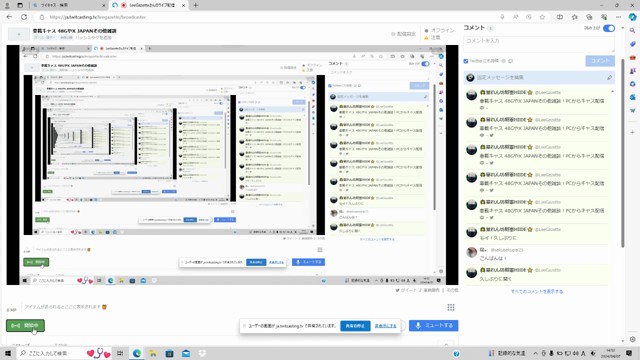Open Microsoft Edge from taskbar
Screen dimensions: 640x360
(x=136, y=353)
